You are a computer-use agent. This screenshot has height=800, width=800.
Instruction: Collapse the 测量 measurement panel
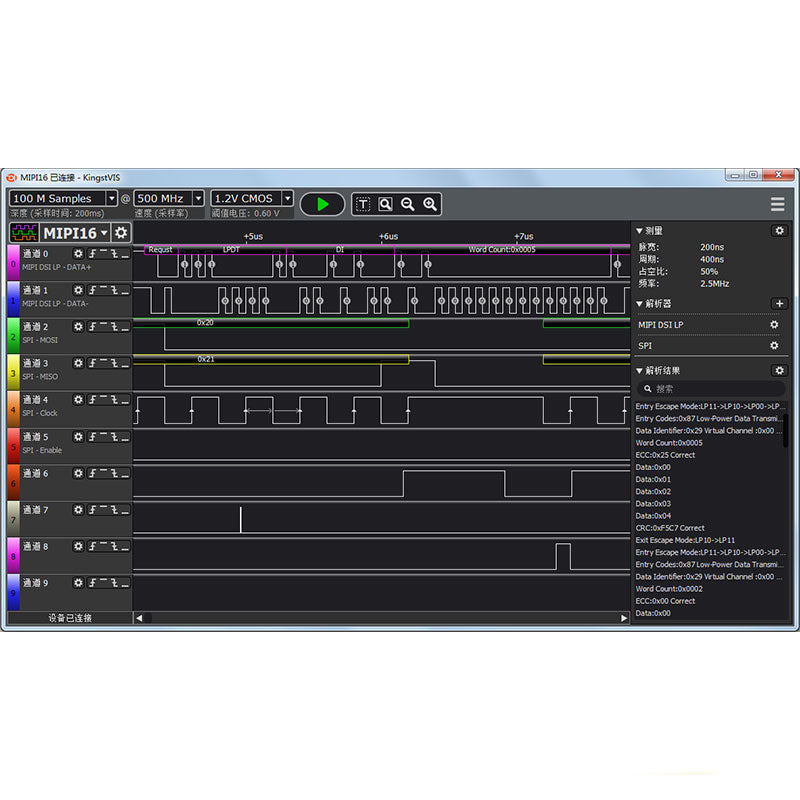pos(640,231)
